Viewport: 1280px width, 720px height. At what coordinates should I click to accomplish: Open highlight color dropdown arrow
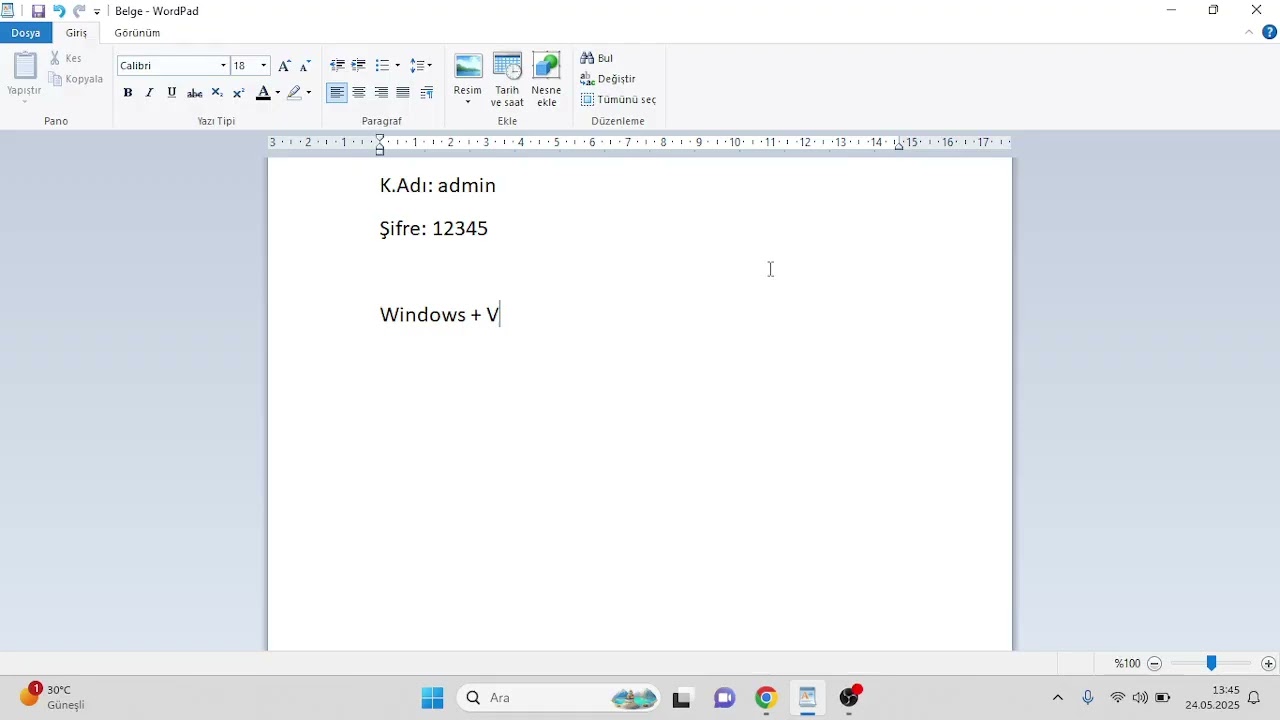click(x=309, y=93)
